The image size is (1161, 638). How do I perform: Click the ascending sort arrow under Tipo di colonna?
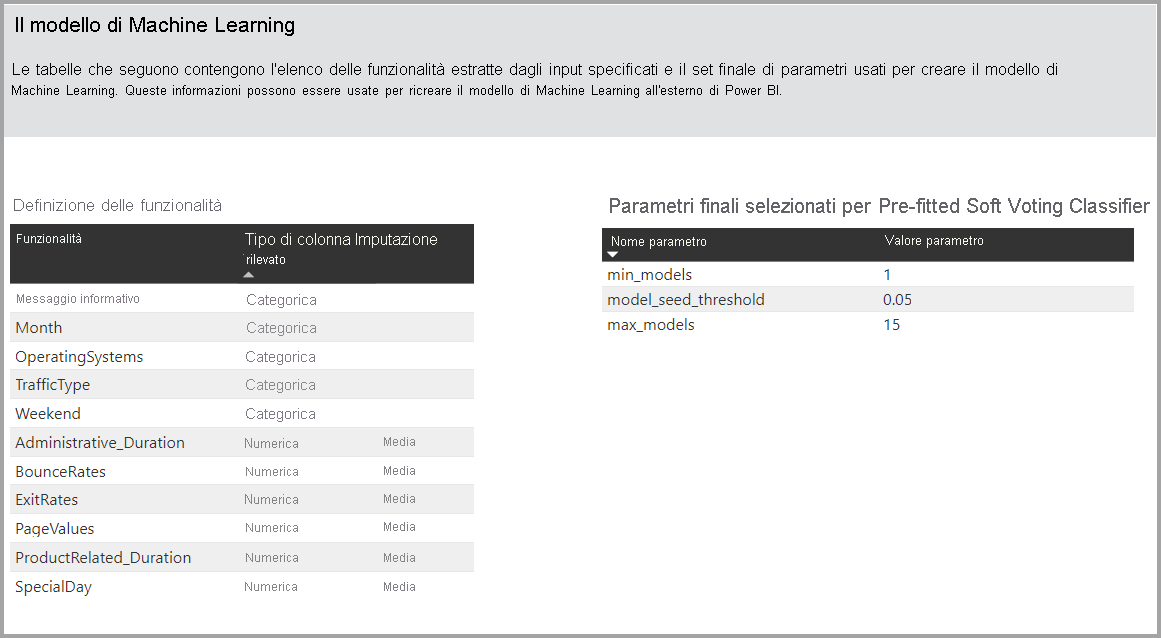point(249,275)
